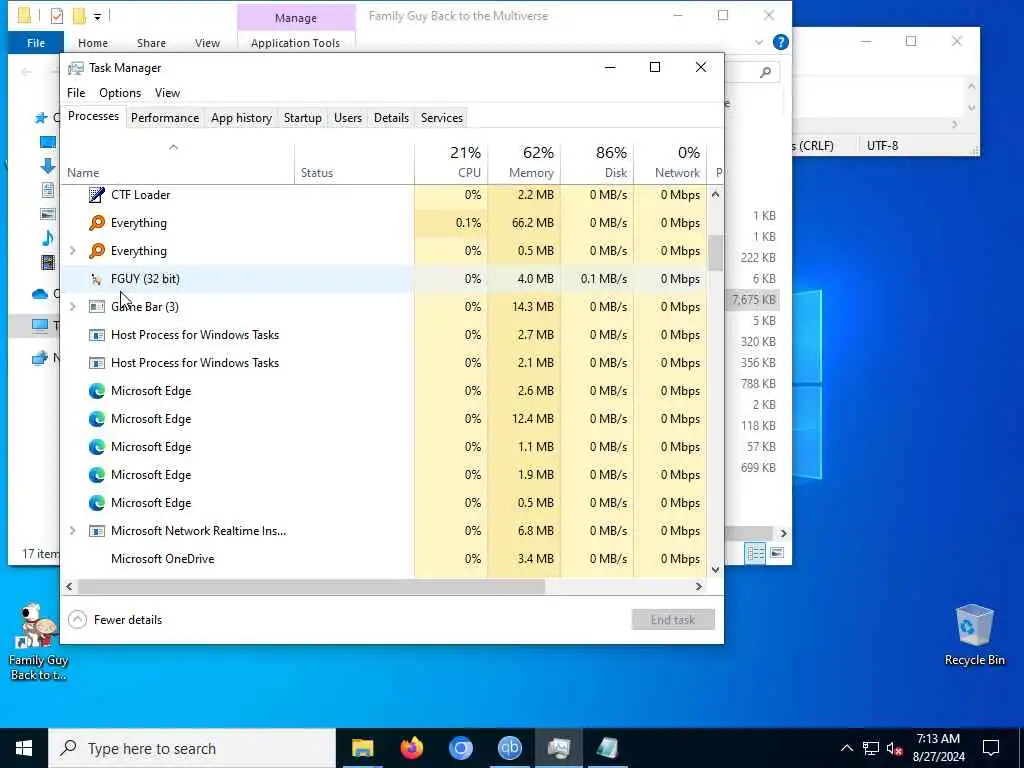Viewport: 1024px width, 768px height.
Task: Open the File tab in File Explorer
Action: [36, 42]
